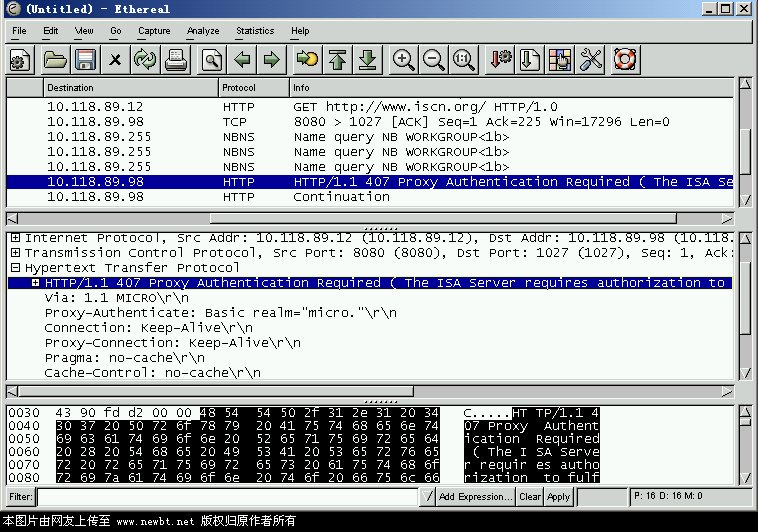Sort by the Protocol column header

tap(254, 88)
